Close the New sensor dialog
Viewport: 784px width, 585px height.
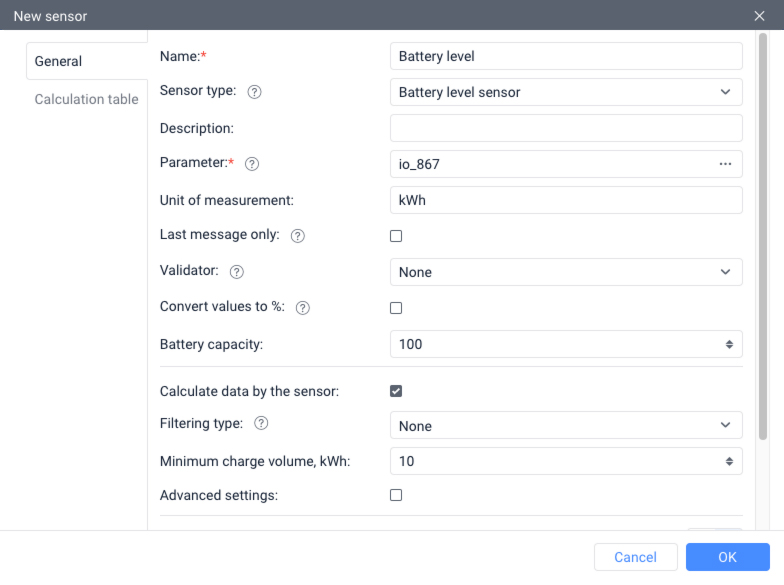click(x=759, y=15)
